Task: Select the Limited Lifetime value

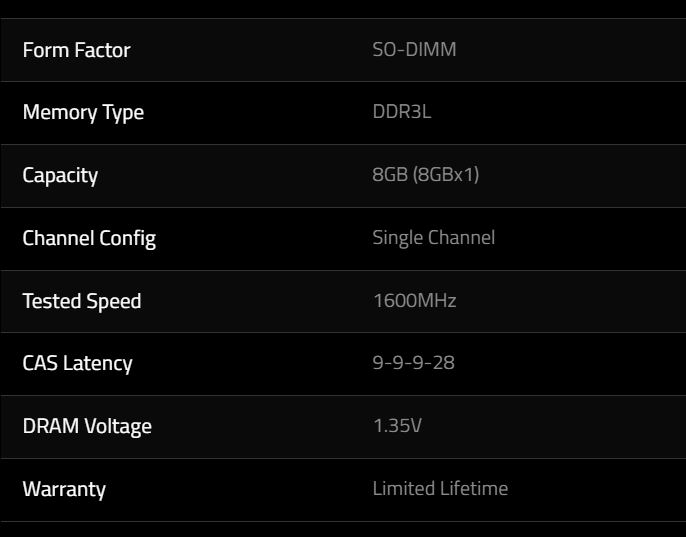Action: coord(440,488)
